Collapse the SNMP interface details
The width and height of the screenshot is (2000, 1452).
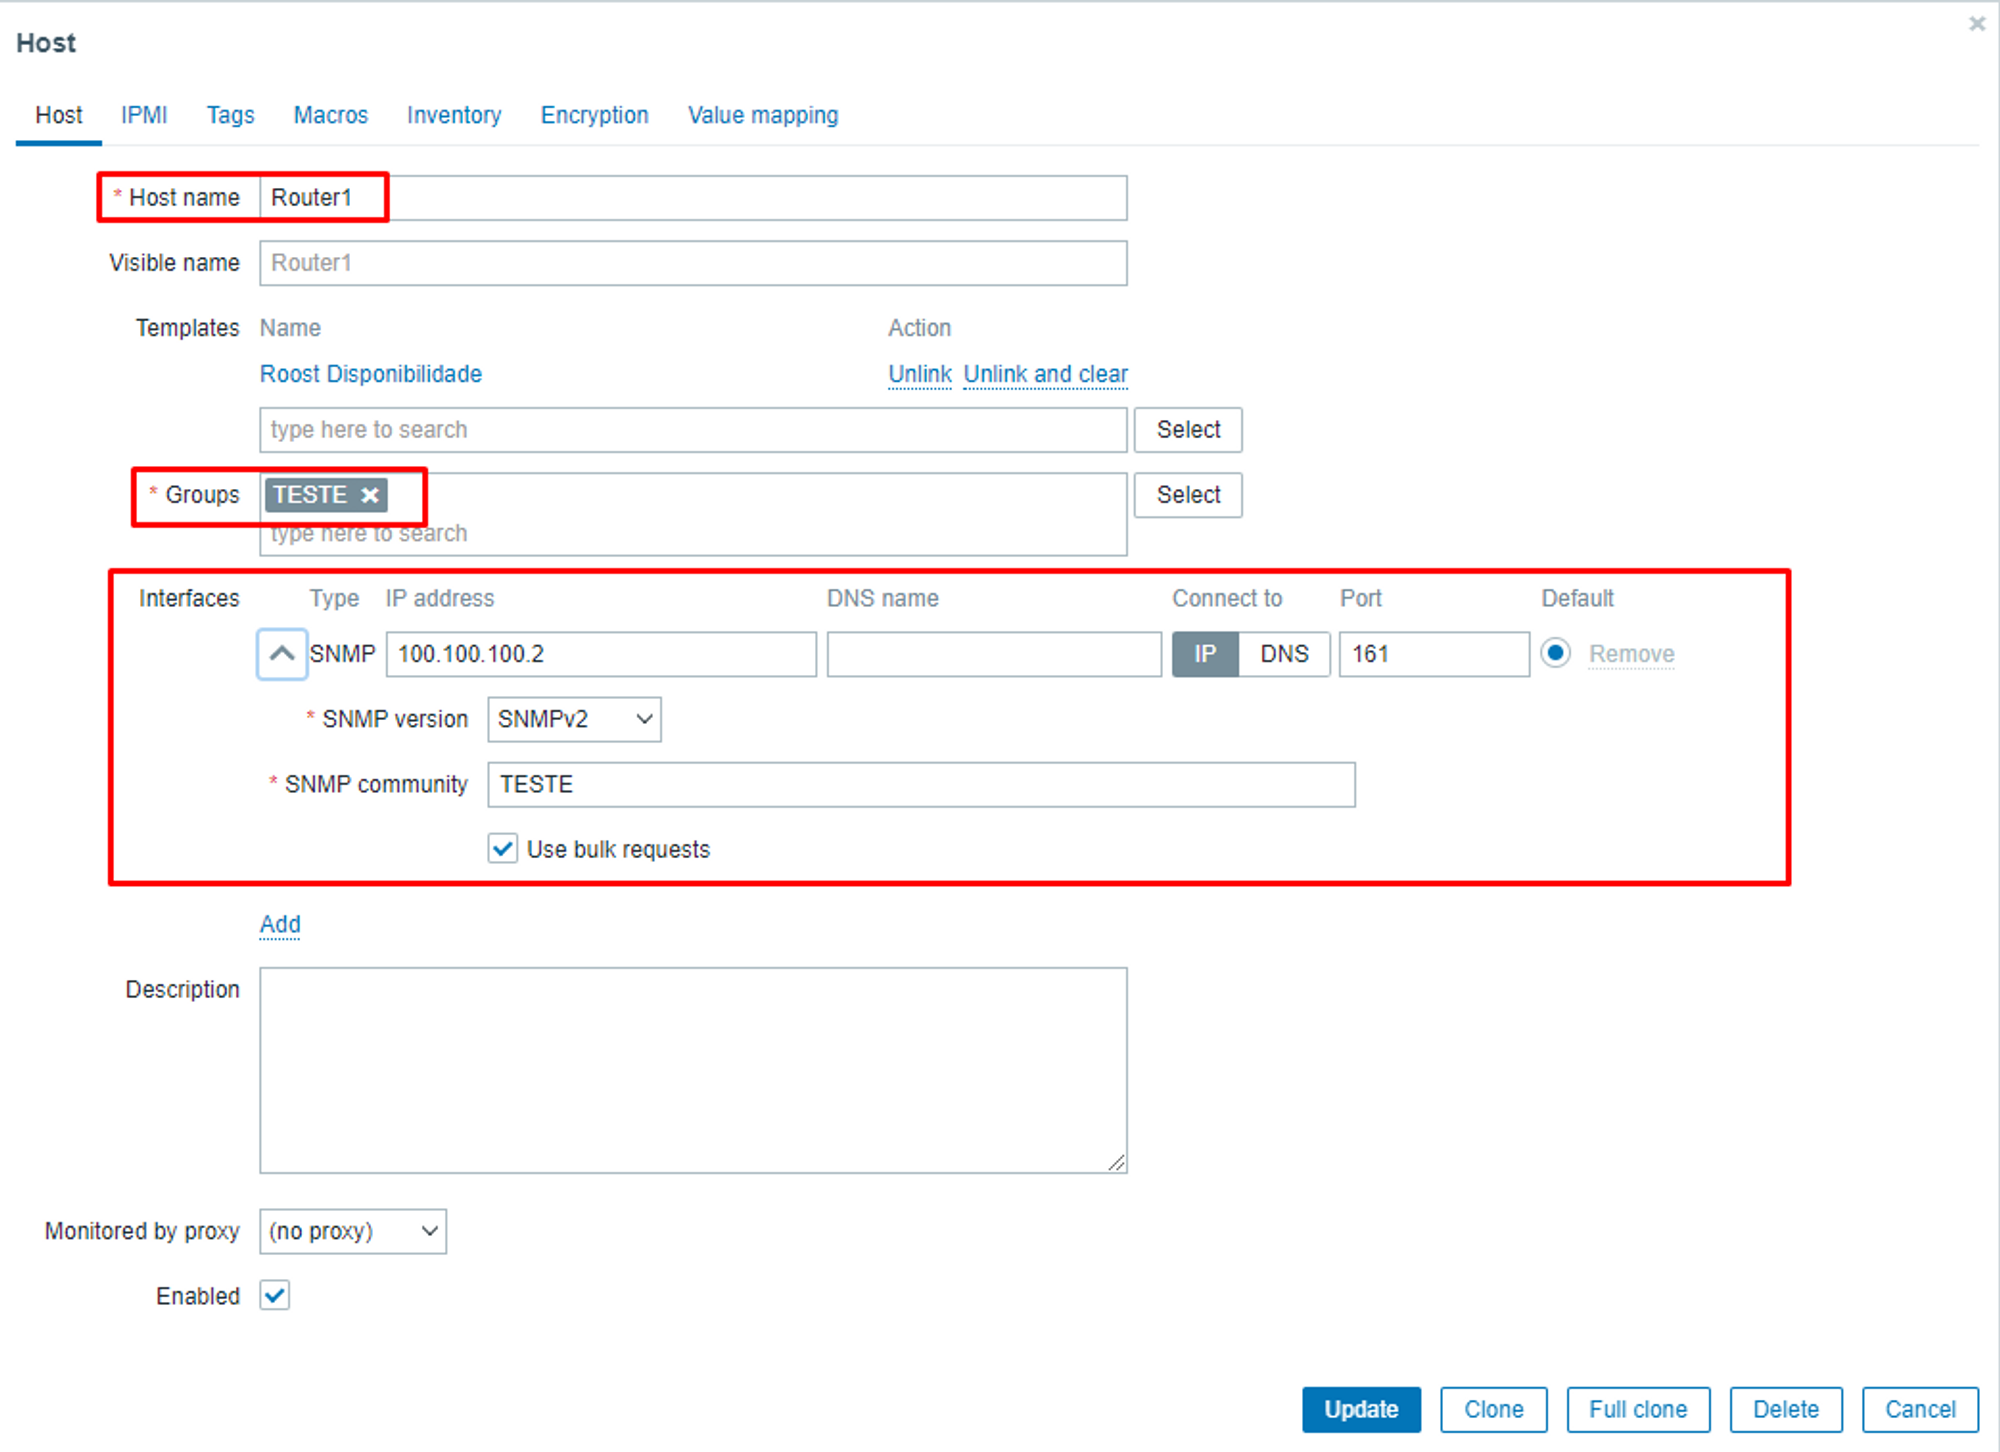[x=282, y=654]
